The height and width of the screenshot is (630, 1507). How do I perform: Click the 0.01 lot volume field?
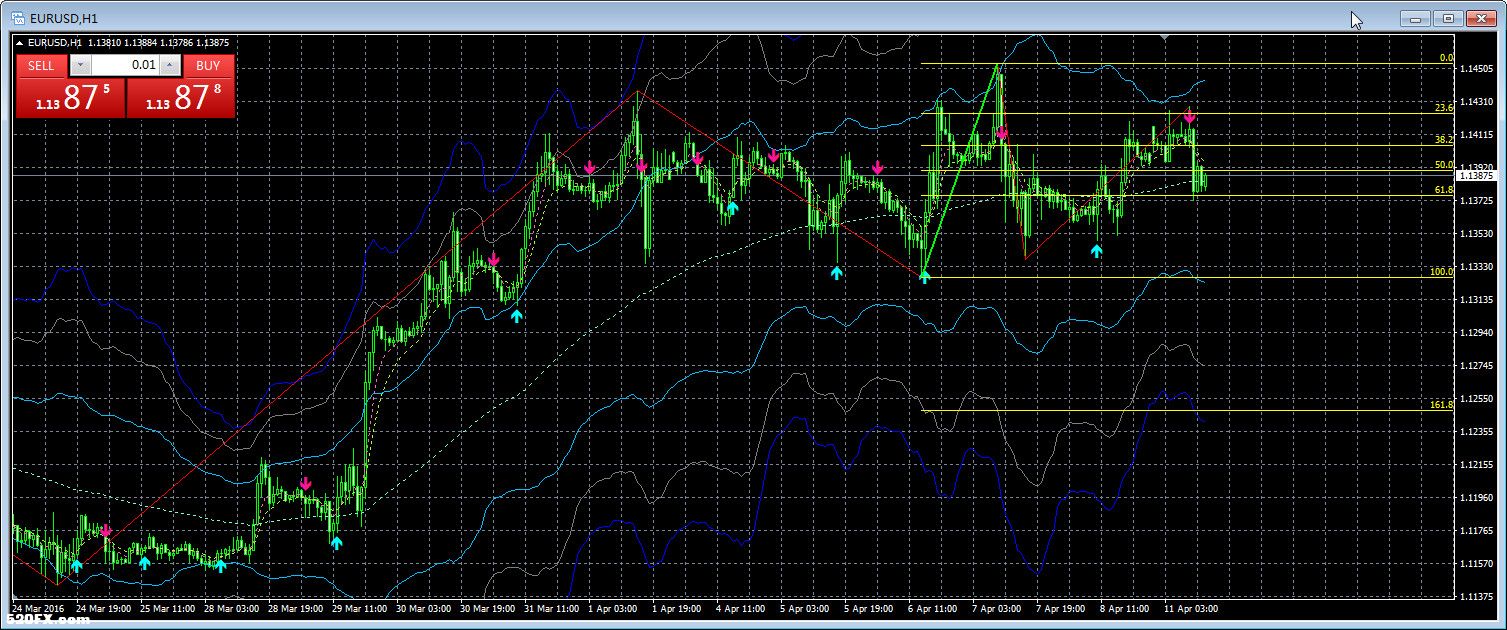coord(124,65)
